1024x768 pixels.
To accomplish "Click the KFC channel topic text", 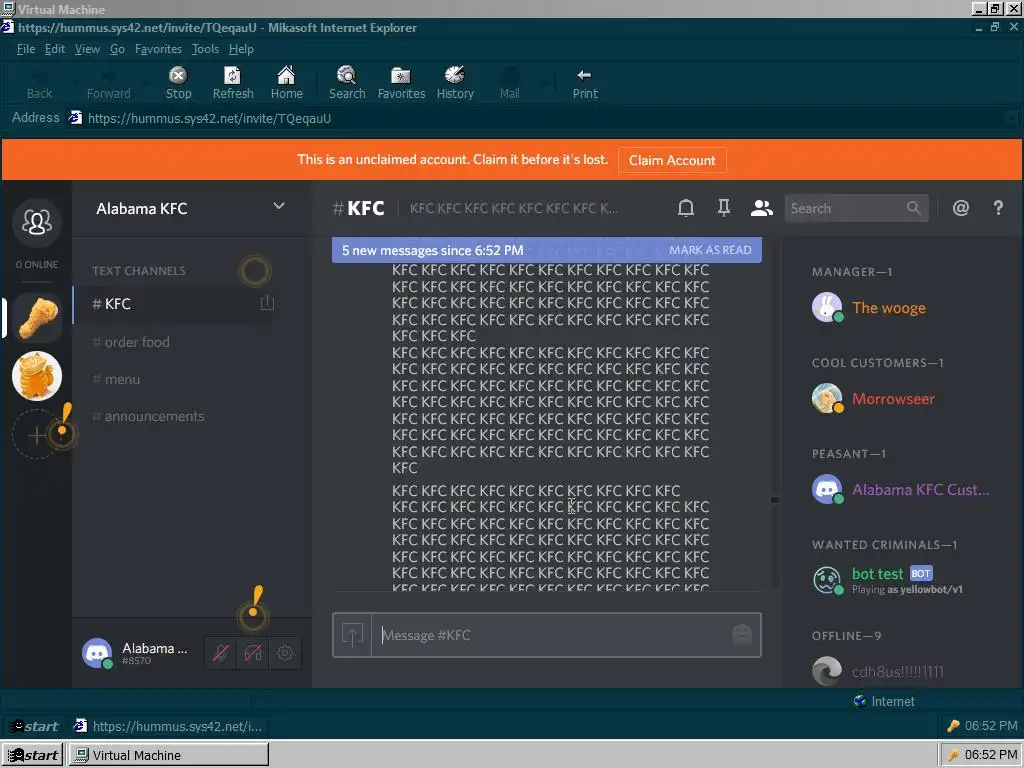I will click(x=513, y=208).
